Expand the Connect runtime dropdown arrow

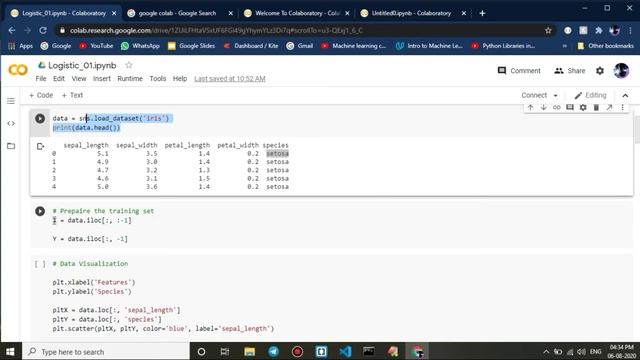[556, 96]
